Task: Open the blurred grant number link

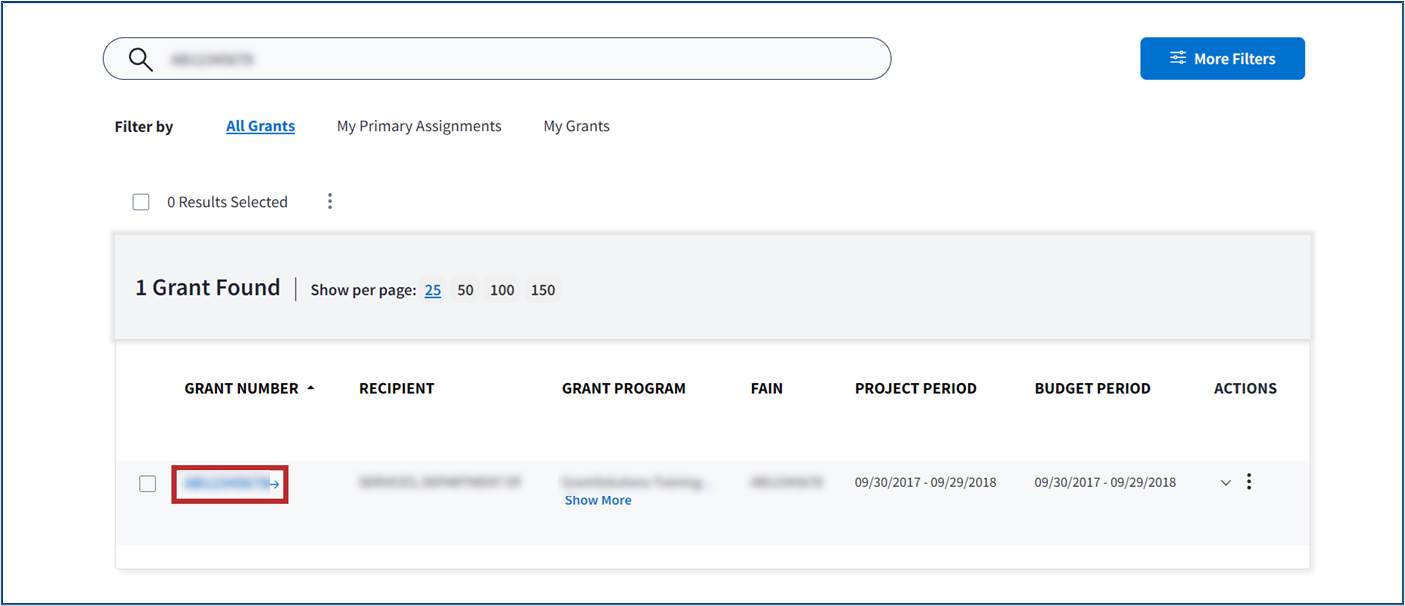Action: click(x=225, y=484)
